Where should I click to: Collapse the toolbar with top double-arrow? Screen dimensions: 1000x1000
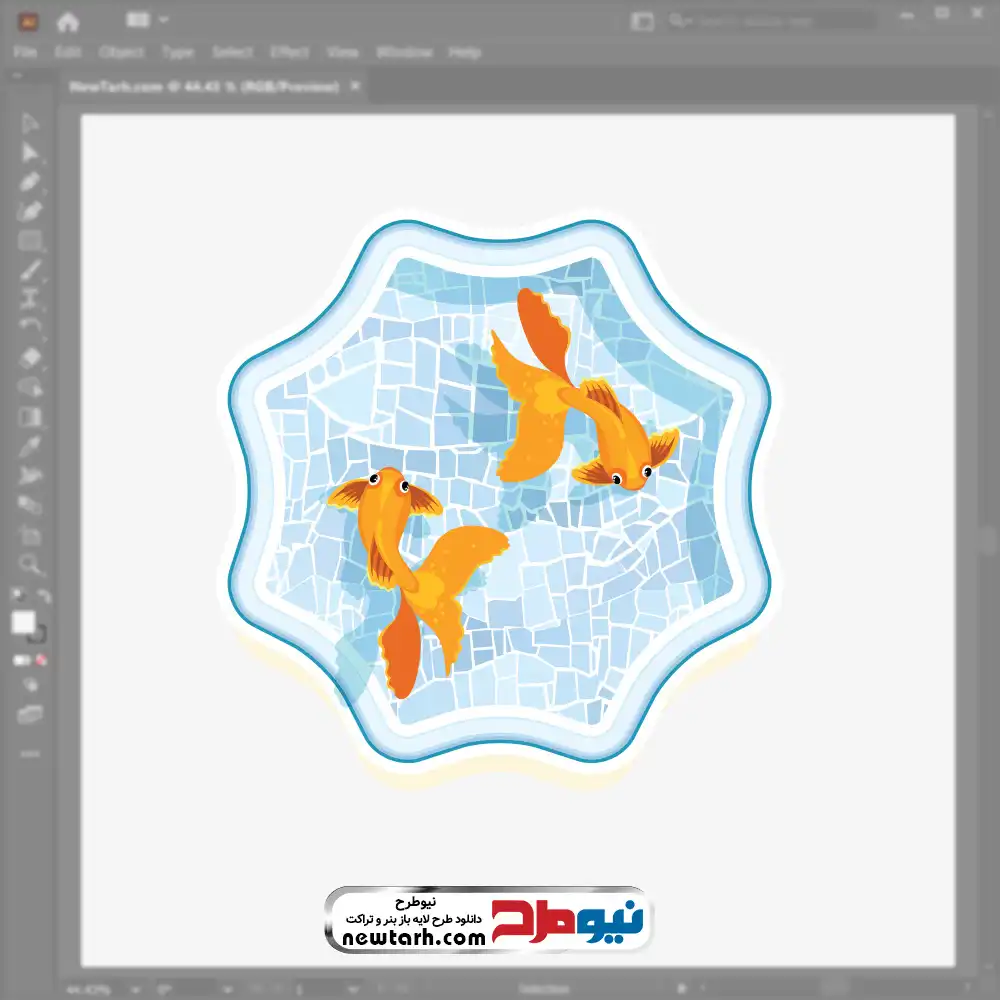(x=17, y=75)
